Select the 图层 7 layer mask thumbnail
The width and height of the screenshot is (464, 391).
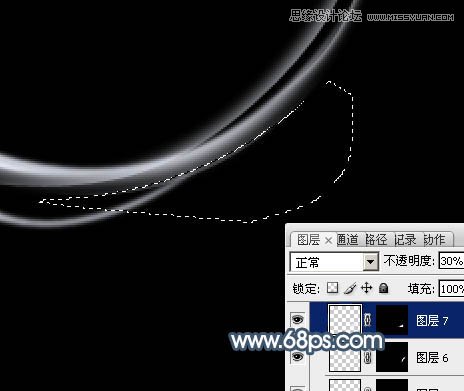tap(392, 320)
